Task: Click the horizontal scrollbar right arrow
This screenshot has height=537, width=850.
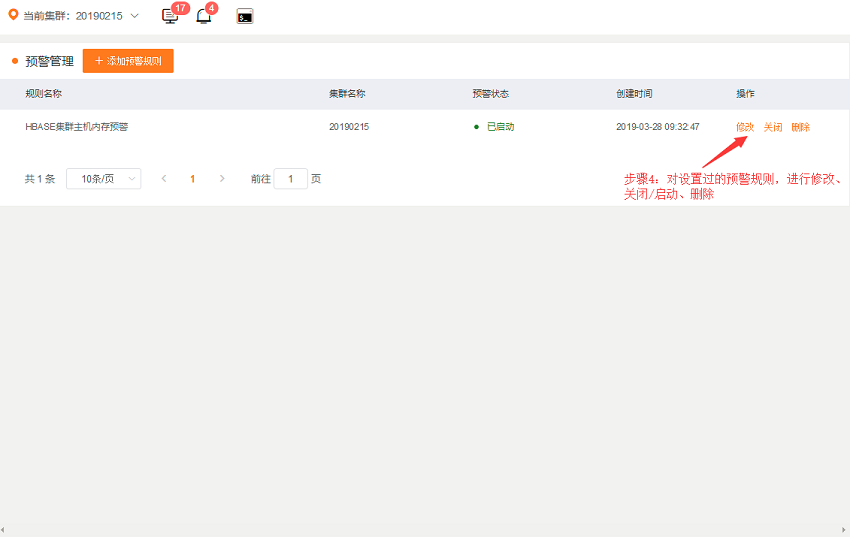Action: point(843,530)
